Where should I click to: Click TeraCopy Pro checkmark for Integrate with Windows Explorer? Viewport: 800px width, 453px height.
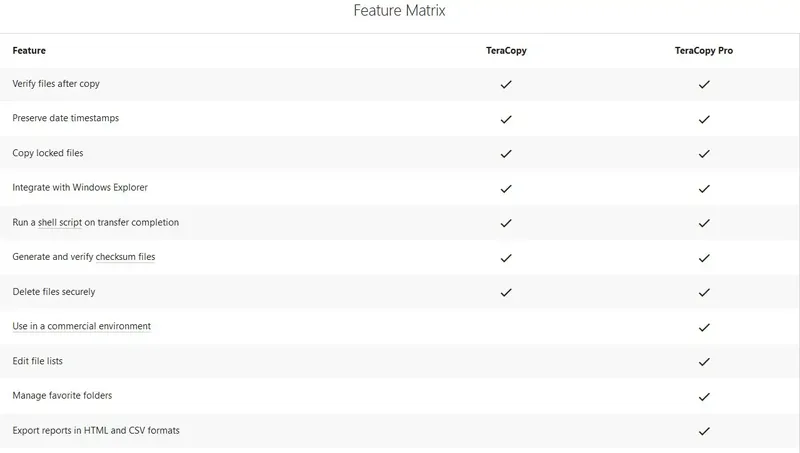tap(704, 188)
